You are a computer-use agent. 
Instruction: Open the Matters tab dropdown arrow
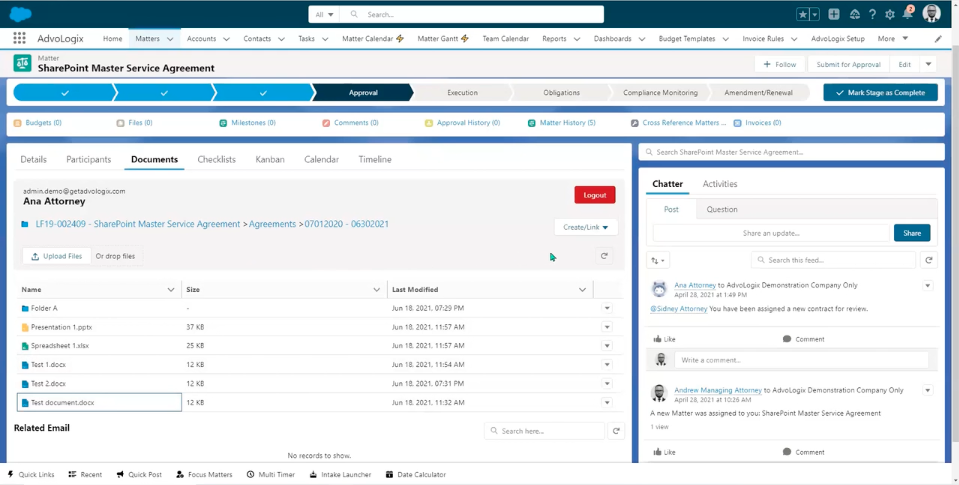pos(171,39)
